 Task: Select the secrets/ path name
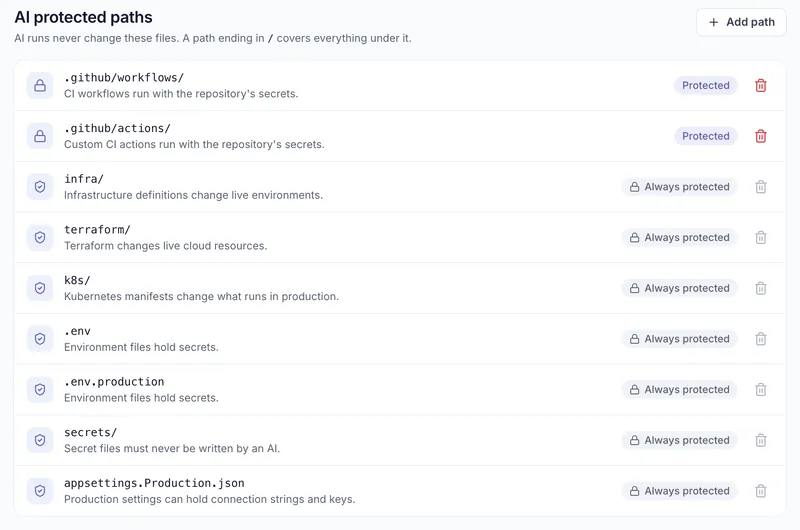click(90, 432)
